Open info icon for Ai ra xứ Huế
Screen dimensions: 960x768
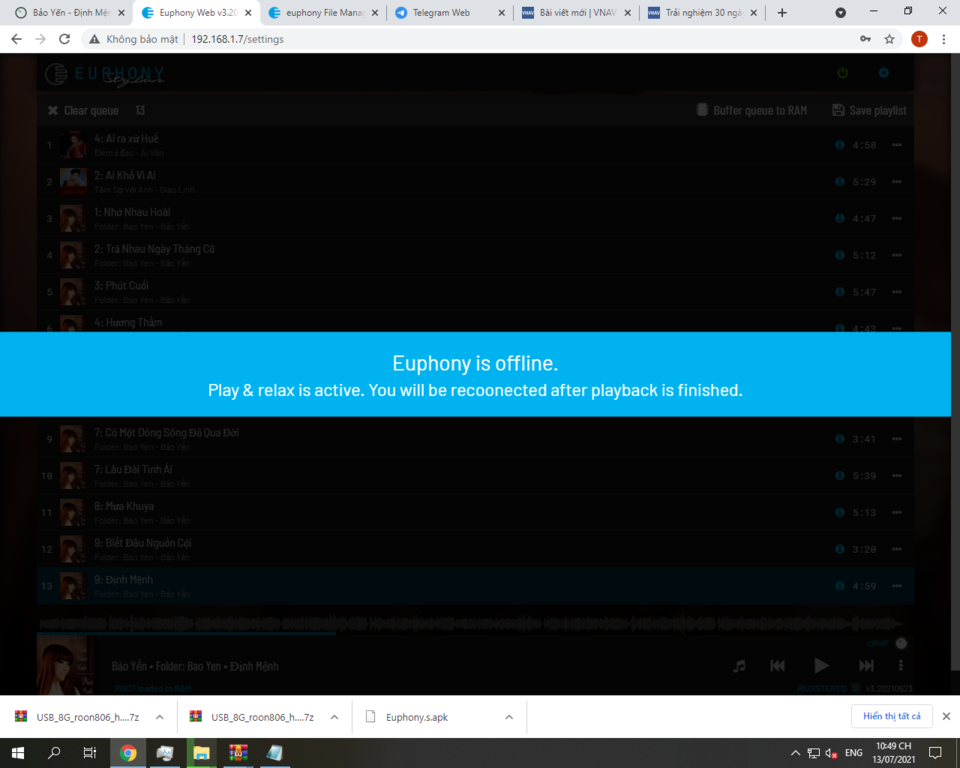[840, 145]
